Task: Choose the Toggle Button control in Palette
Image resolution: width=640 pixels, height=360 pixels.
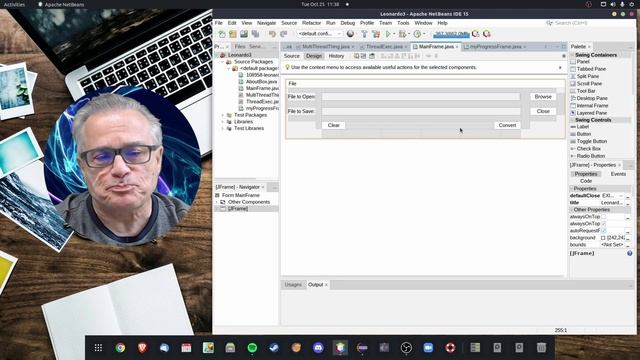Action: point(591,141)
